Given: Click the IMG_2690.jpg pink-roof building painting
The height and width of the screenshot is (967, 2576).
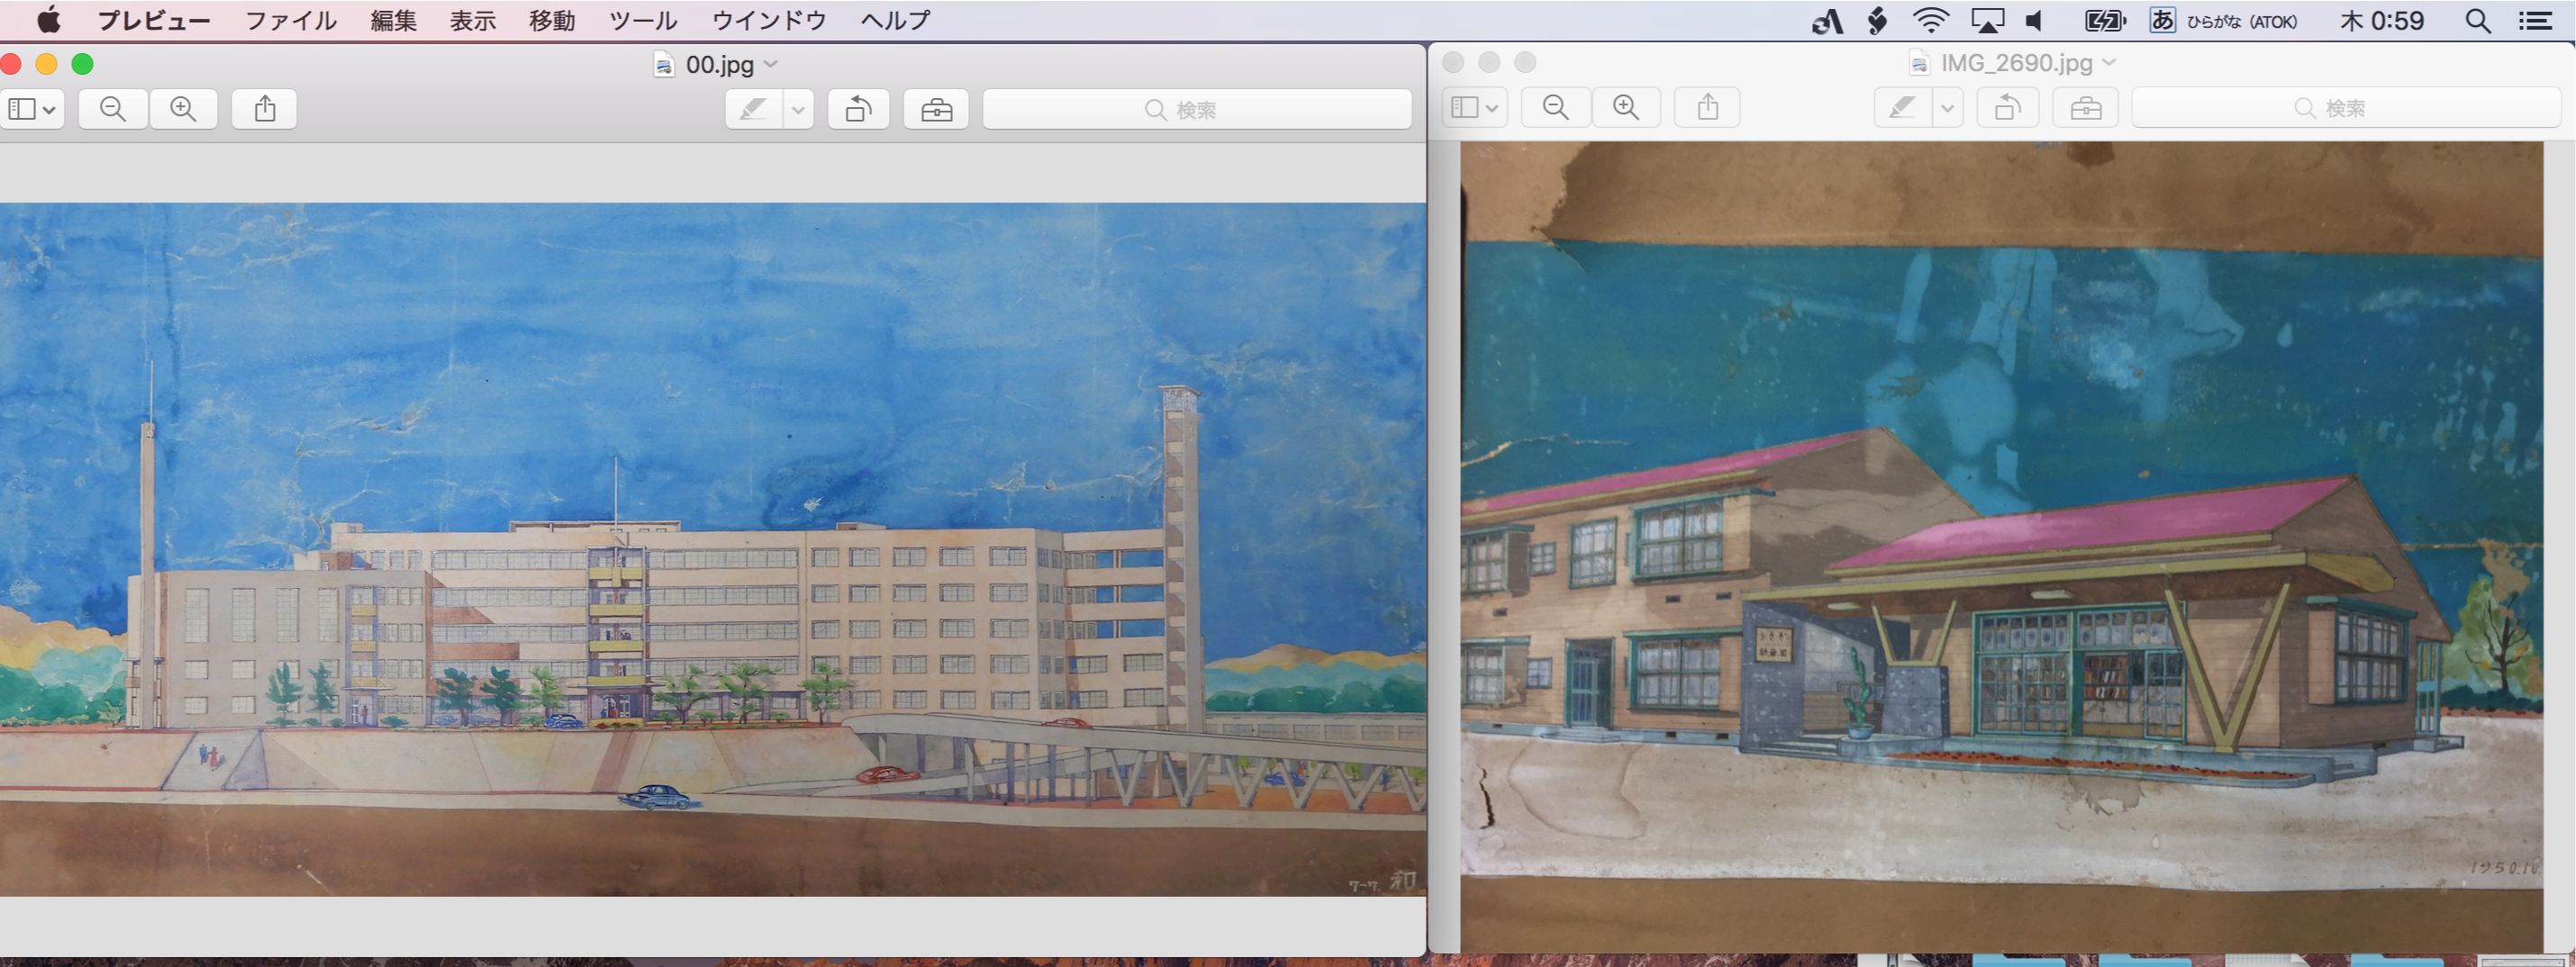Looking at the screenshot, I should point(2001,546).
